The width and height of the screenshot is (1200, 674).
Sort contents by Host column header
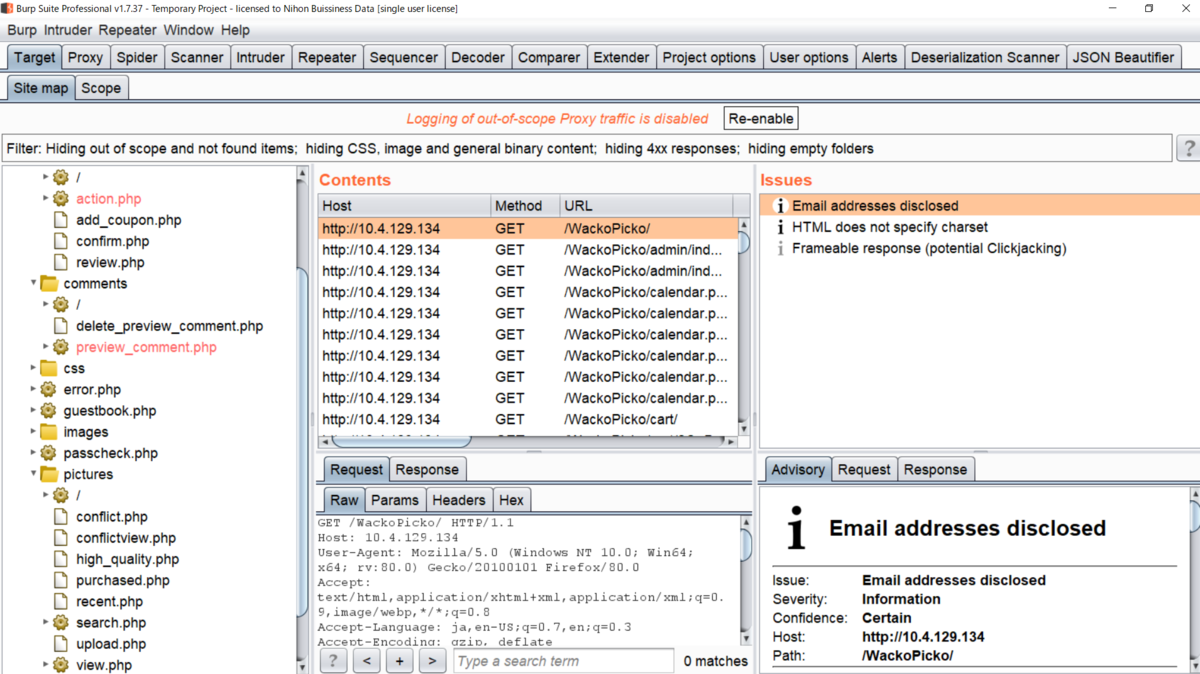pos(404,205)
